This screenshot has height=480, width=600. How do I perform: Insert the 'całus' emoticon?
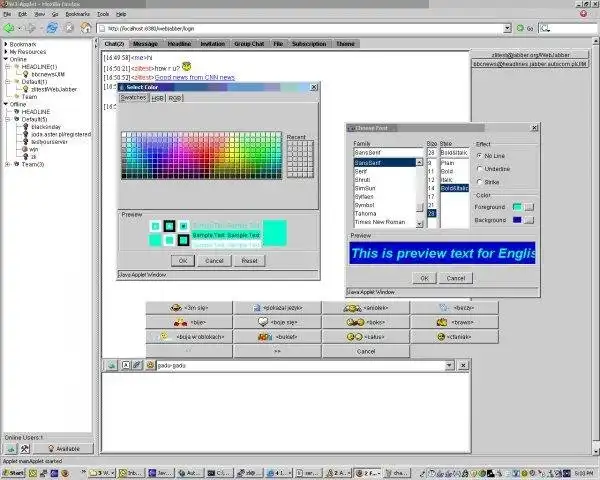[366, 337]
